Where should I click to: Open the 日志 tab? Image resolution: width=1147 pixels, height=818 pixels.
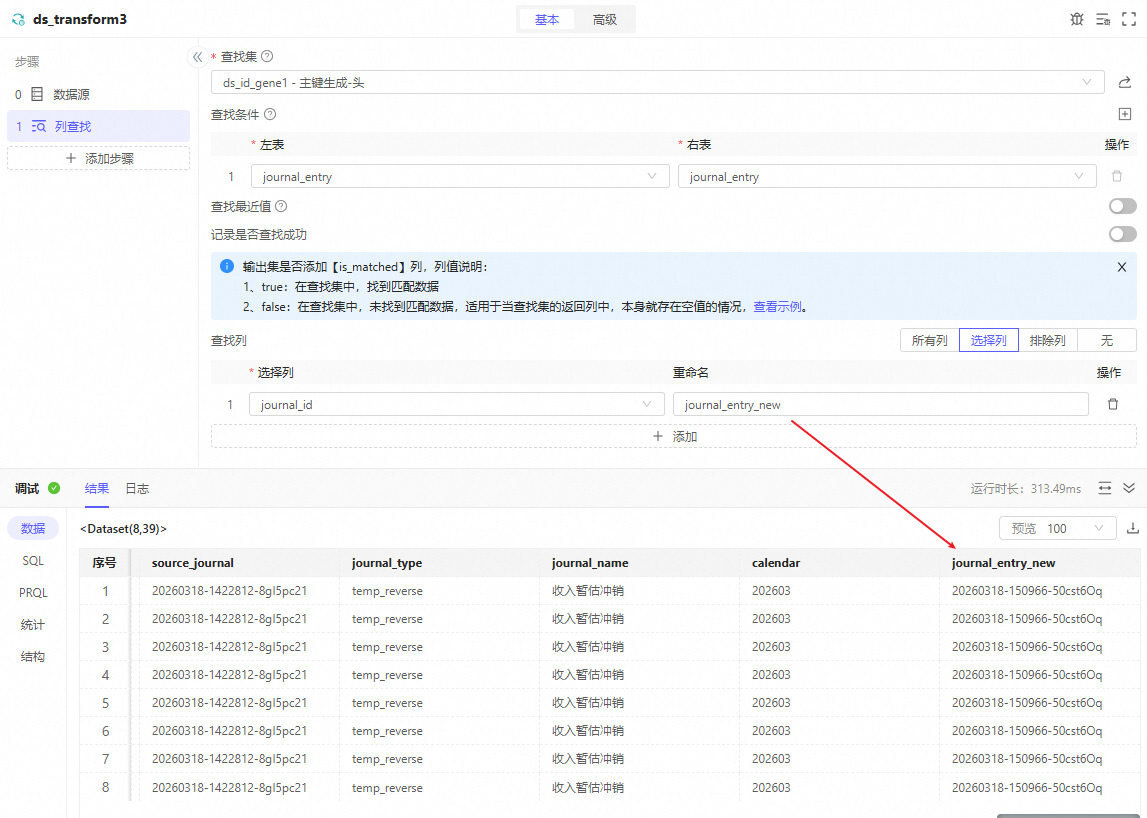pos(137,488)
